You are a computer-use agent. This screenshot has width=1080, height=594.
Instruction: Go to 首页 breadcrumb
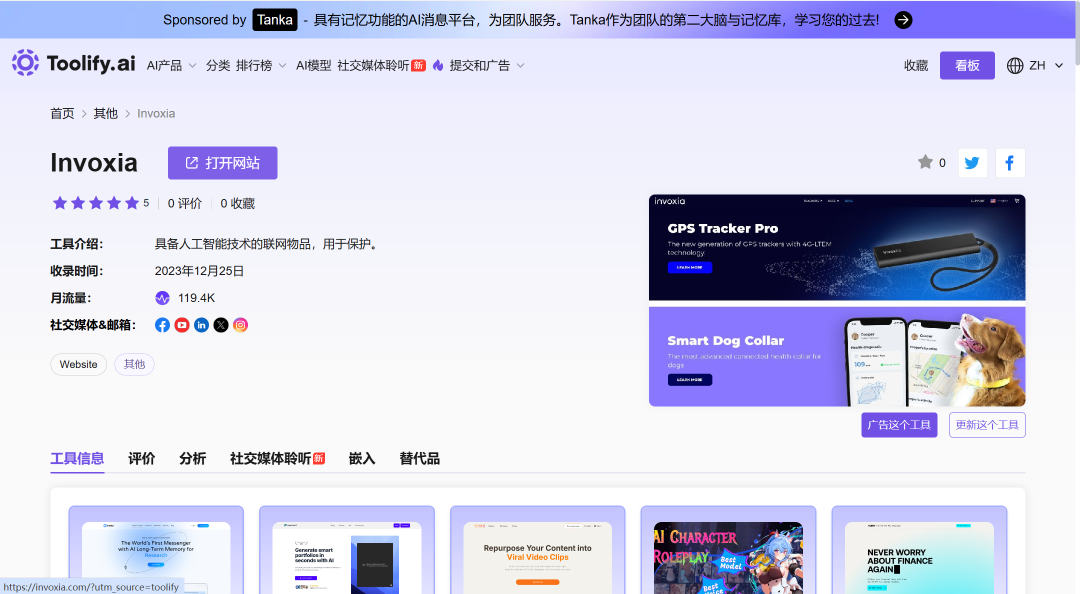[62, 114]
